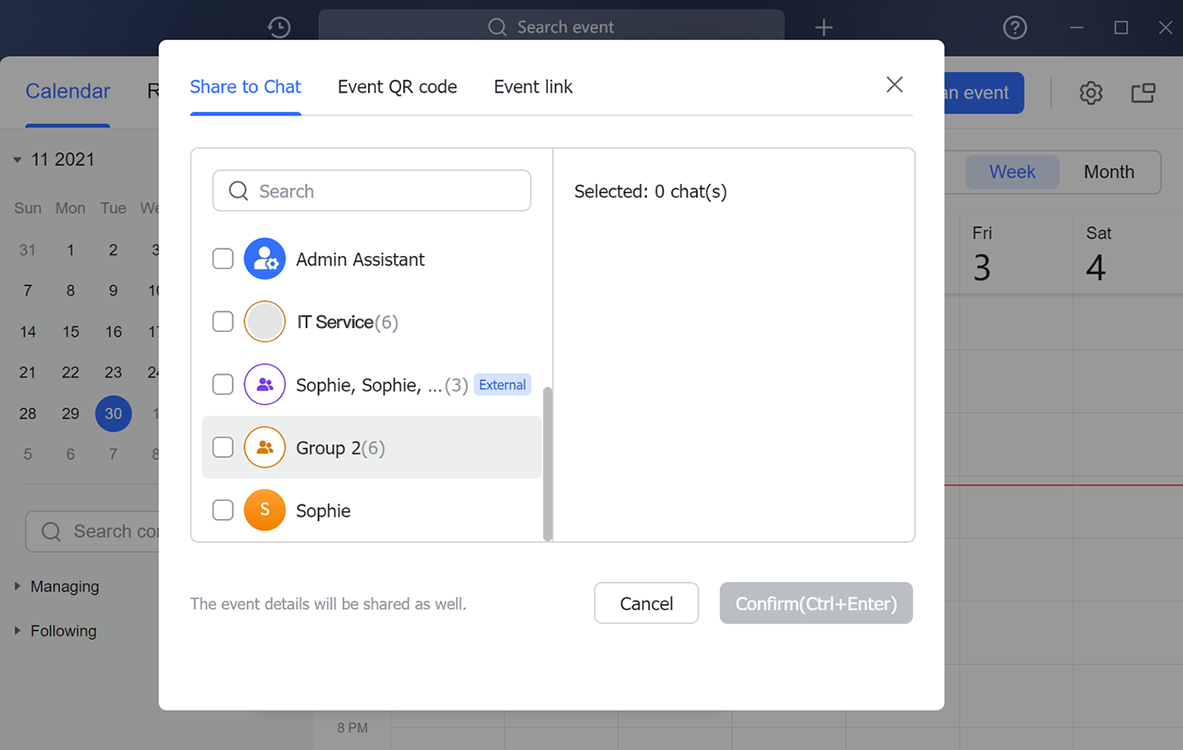Image resolution: width=1183 pixels, height=750 pixels.
Task: Click the Group 2 orange avatar
Action: point(265,447)
